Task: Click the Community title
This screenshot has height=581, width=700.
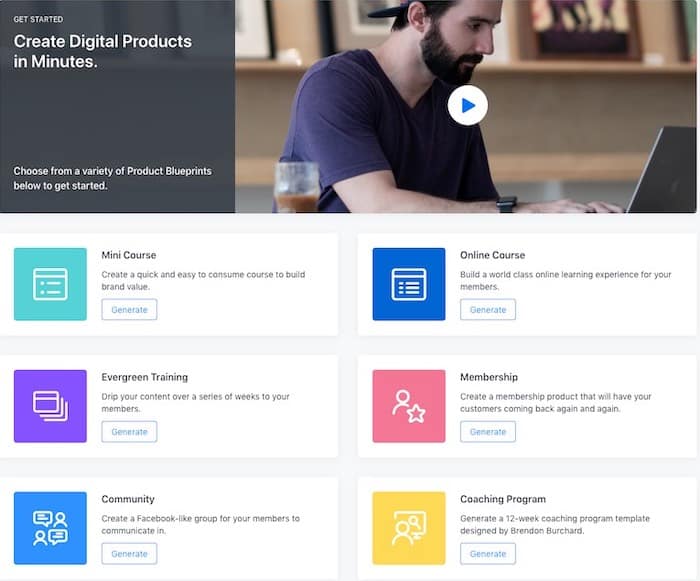Action: 128,499
